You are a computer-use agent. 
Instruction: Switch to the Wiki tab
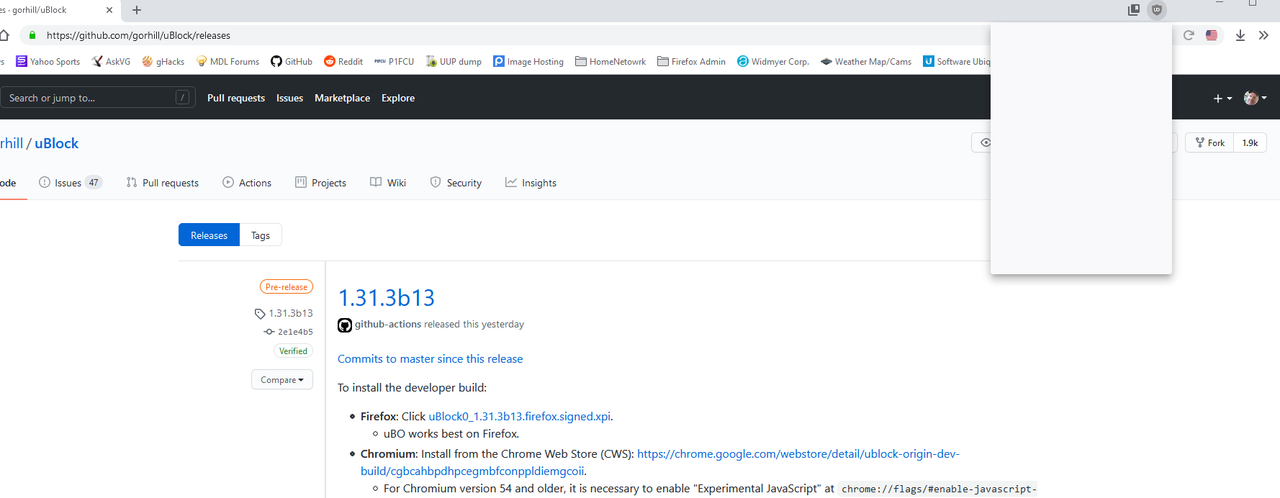point(388,183)
